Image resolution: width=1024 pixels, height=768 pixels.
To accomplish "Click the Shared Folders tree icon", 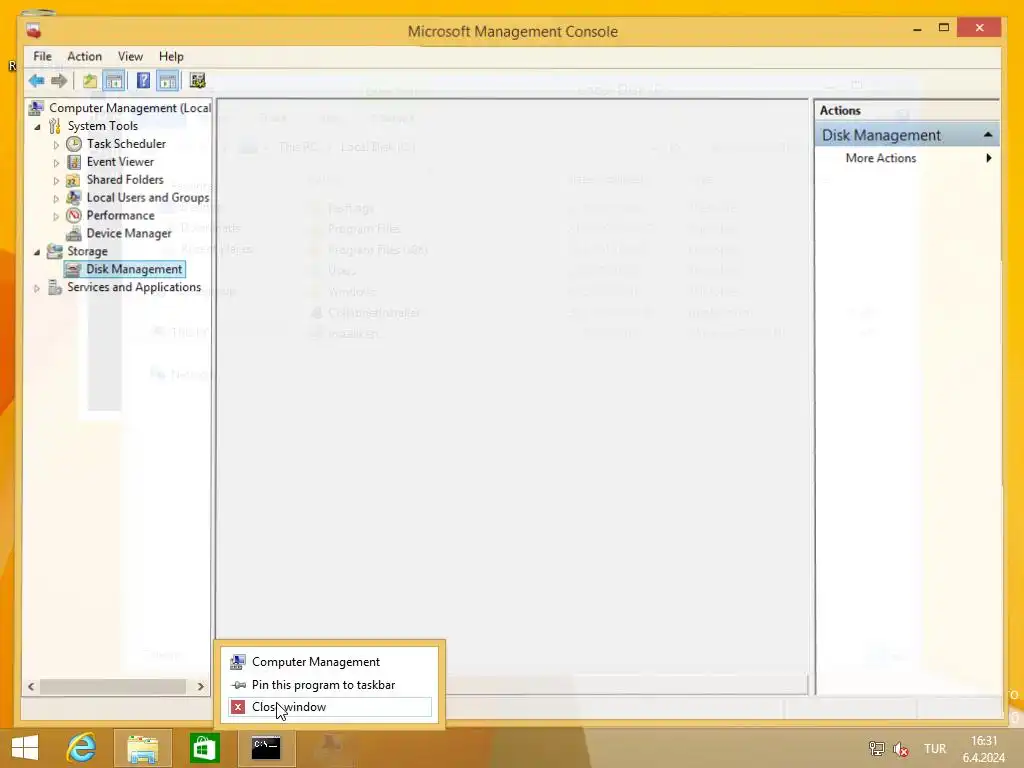I will tap(74, 180).
